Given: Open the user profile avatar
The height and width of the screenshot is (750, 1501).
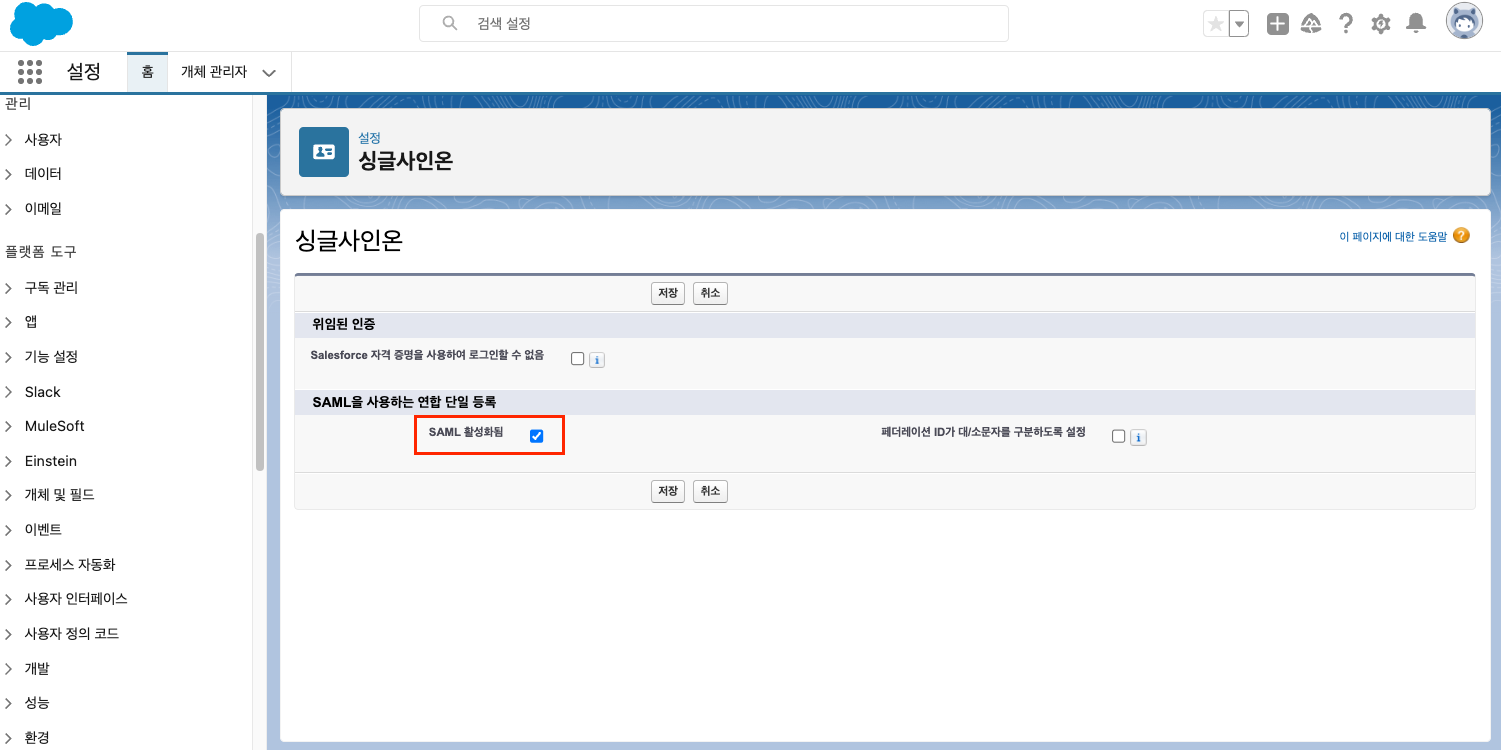Looking at the screenshot, I should point(1464,22).
